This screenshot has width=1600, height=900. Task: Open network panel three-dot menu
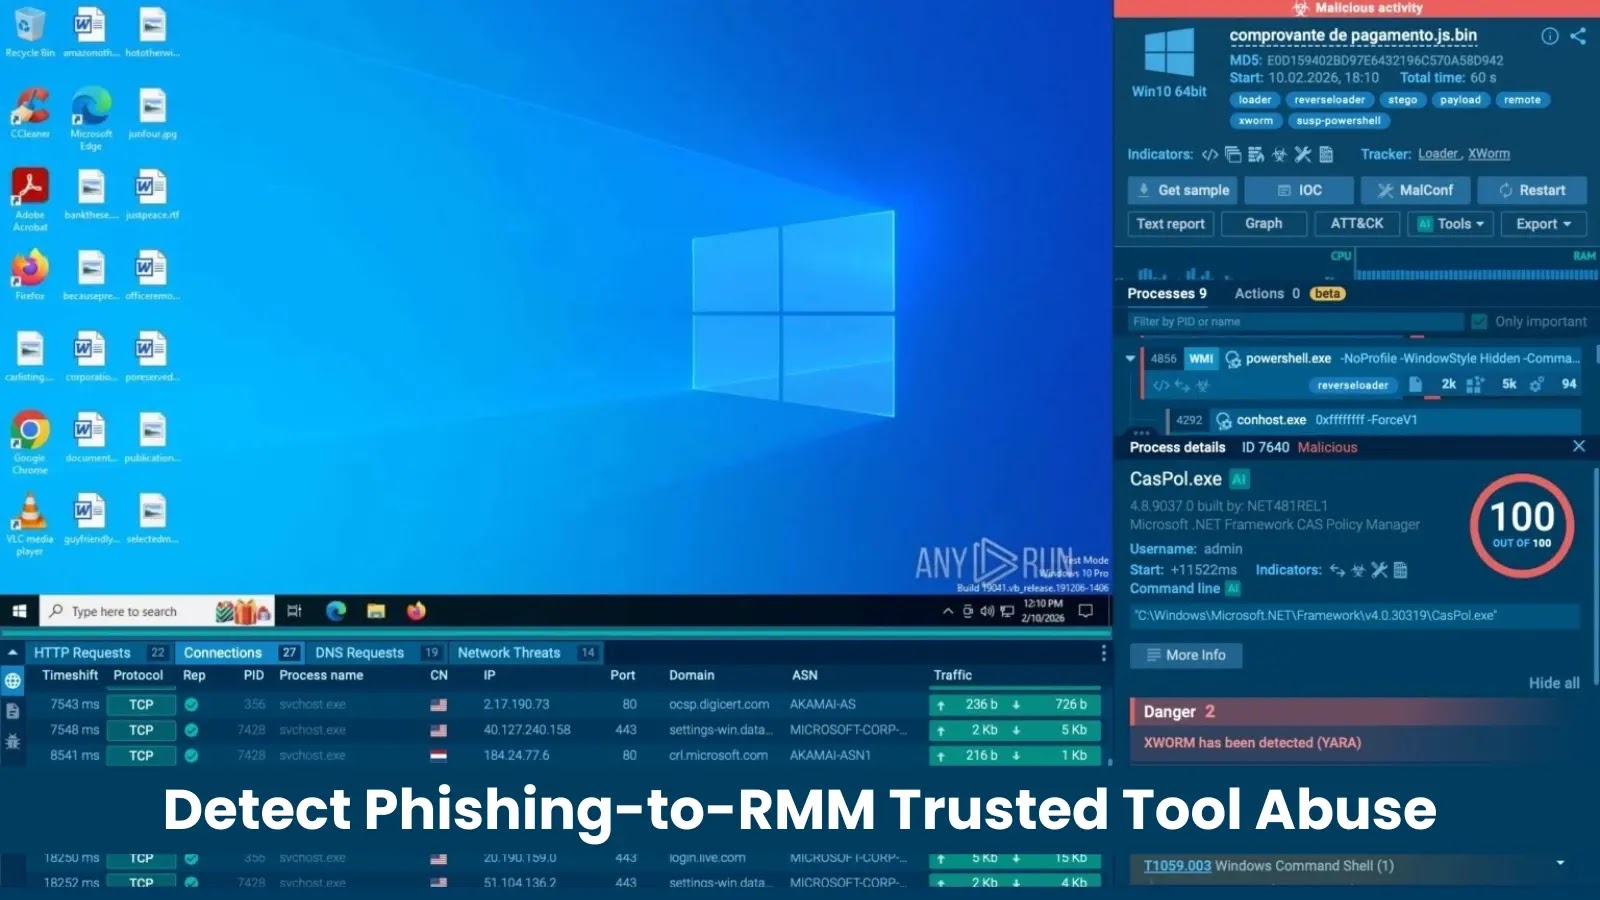tap(1103, 653)
